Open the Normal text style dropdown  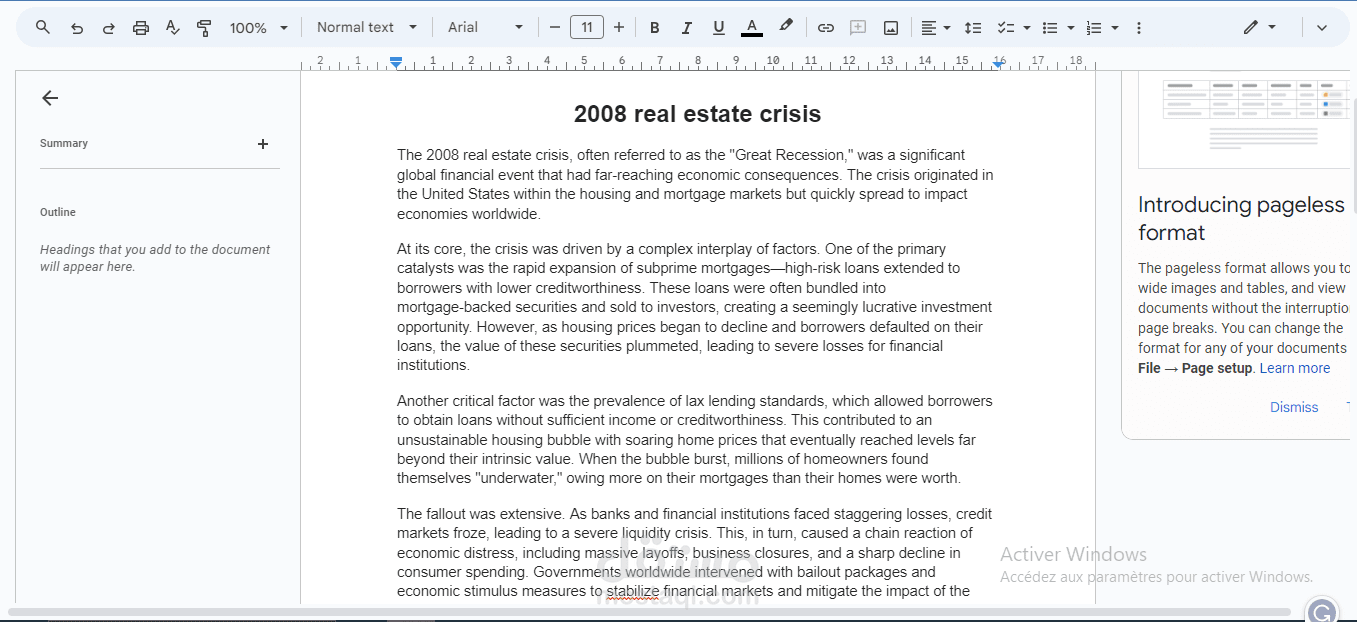(365, 27)
